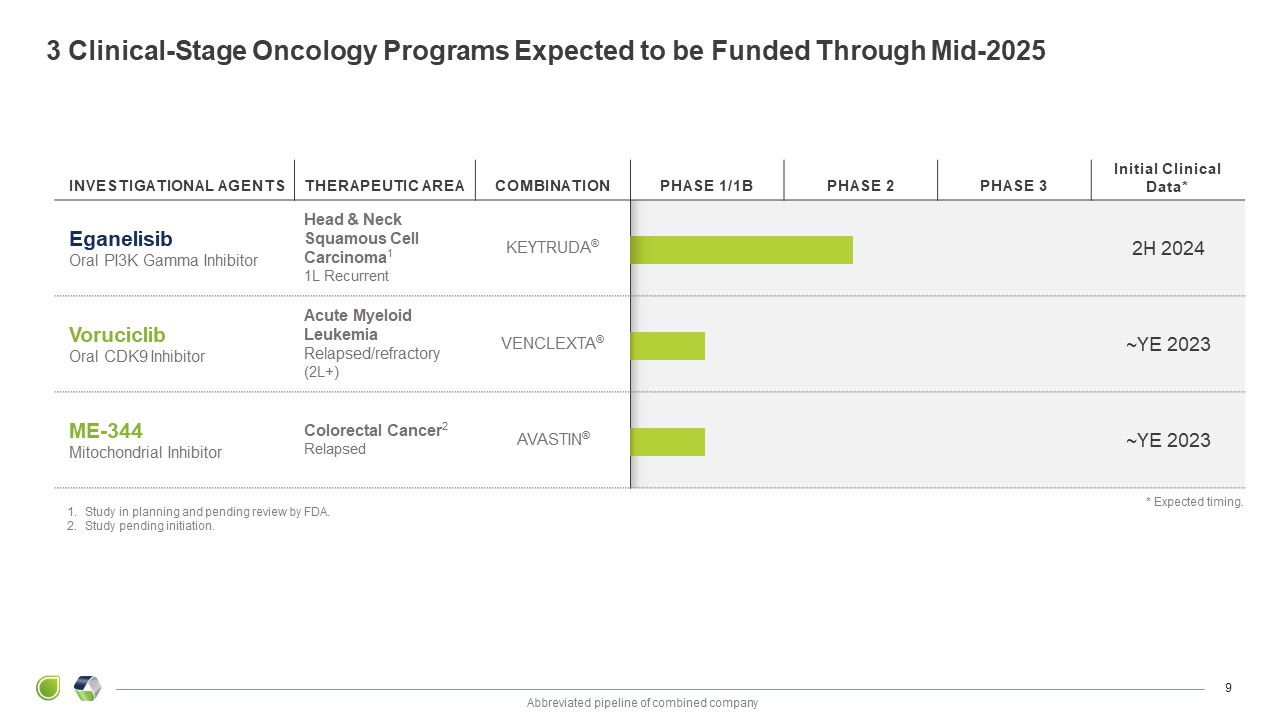This screenshot has height=720, width=1280.
Task: Click the Initial Clinical Data header
Action: (1167, 177)
